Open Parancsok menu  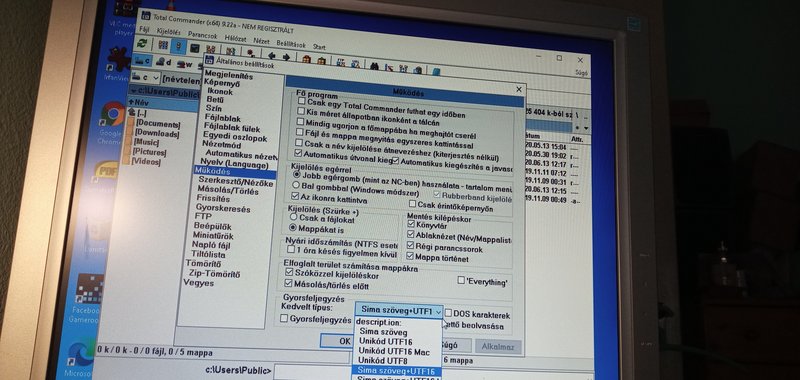203,35
